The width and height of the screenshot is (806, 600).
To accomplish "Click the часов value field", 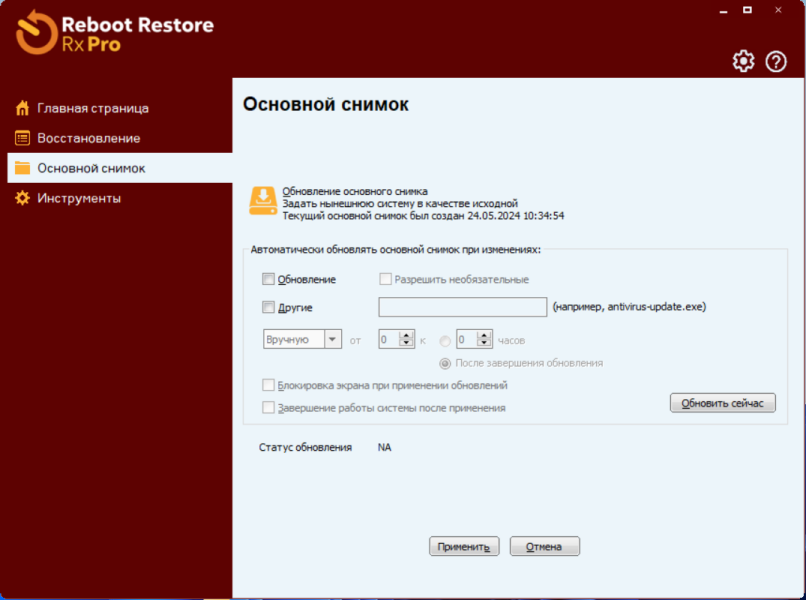I will point(467,339).
